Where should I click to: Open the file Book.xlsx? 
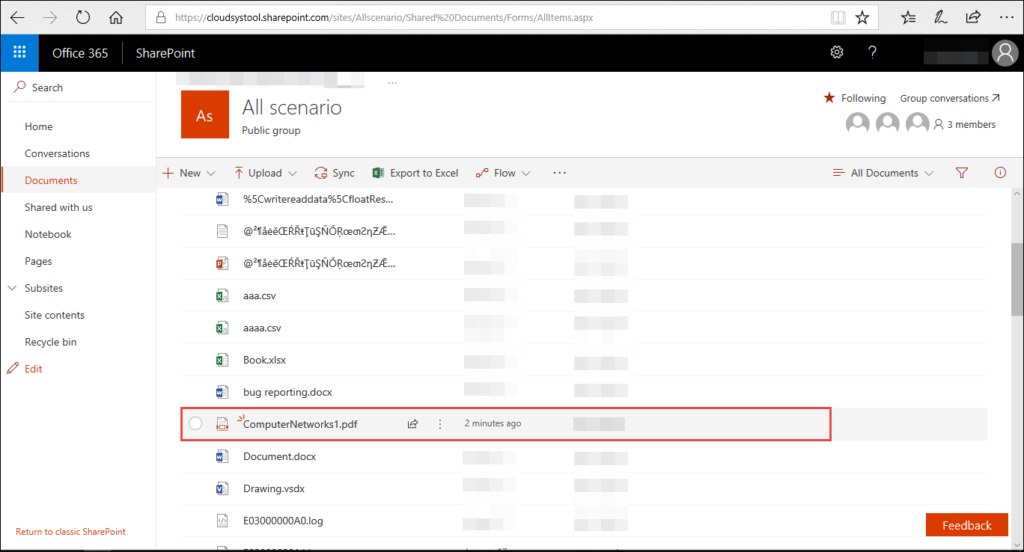pyautogui.click(x=264, y=360)
